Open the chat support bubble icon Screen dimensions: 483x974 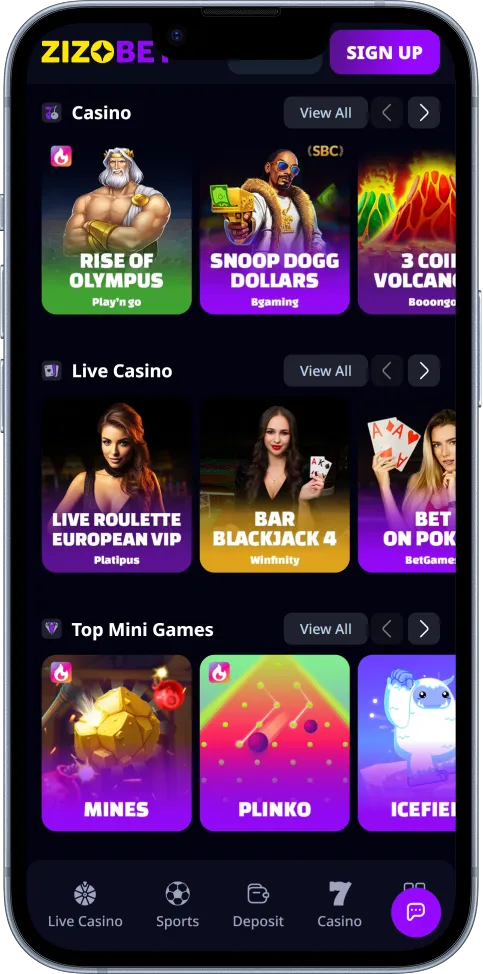tap(415, 912)
